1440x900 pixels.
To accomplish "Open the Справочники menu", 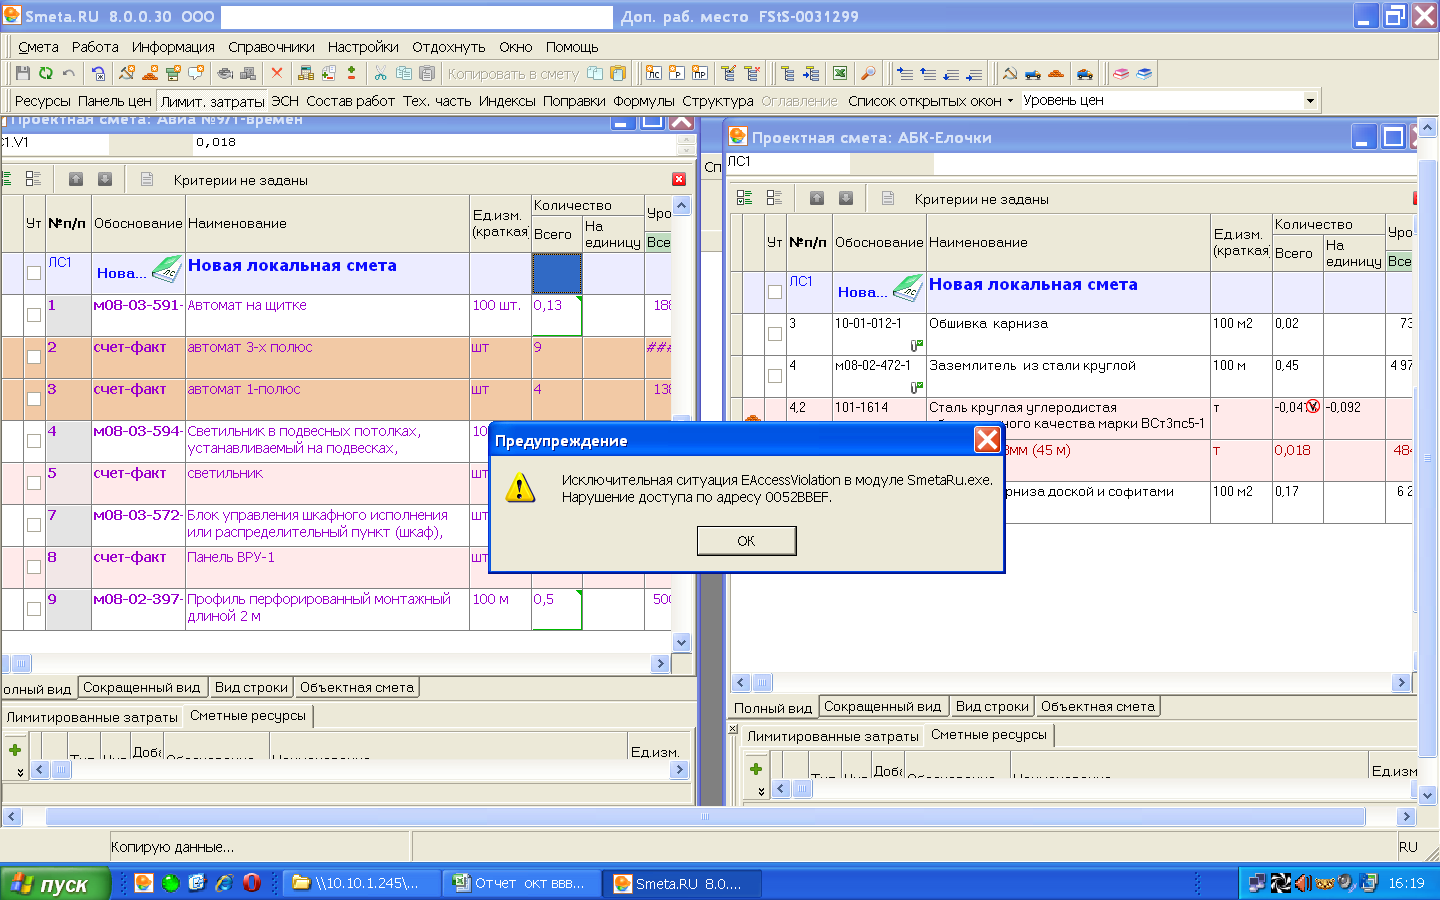I will [x=271, y=47].
